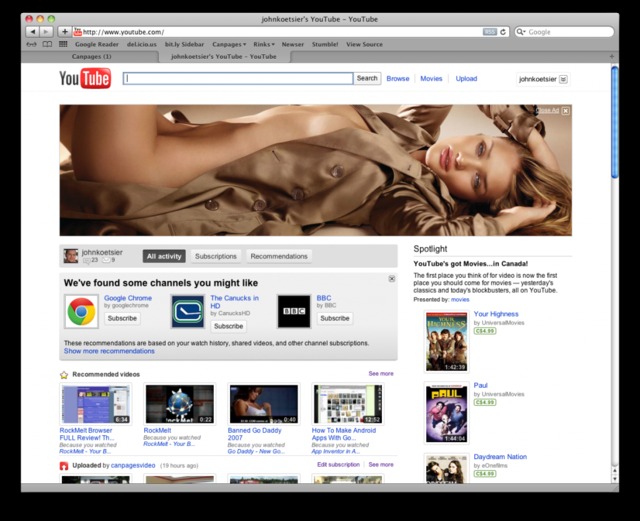Click the Recommended videos star icon

64,374
